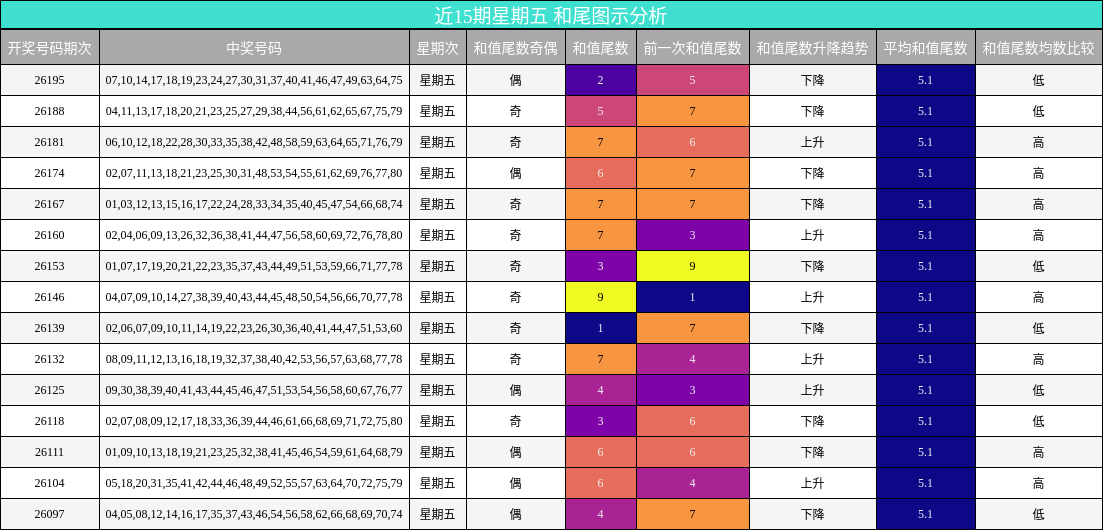Select draw period 26195
Image resolution: width=1103 pixels, height=530 pixels.
coord(50,80)
